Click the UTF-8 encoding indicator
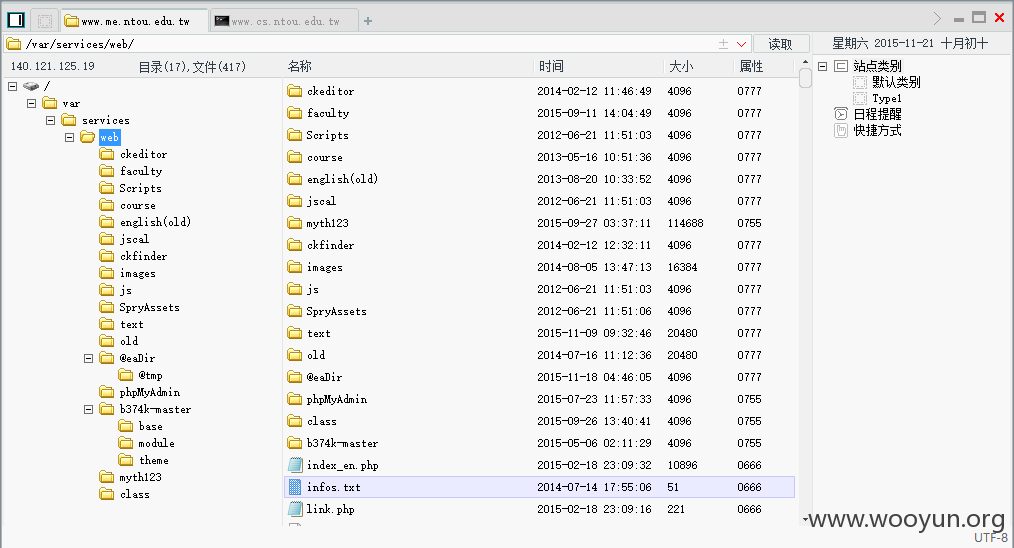 [991, 538]
